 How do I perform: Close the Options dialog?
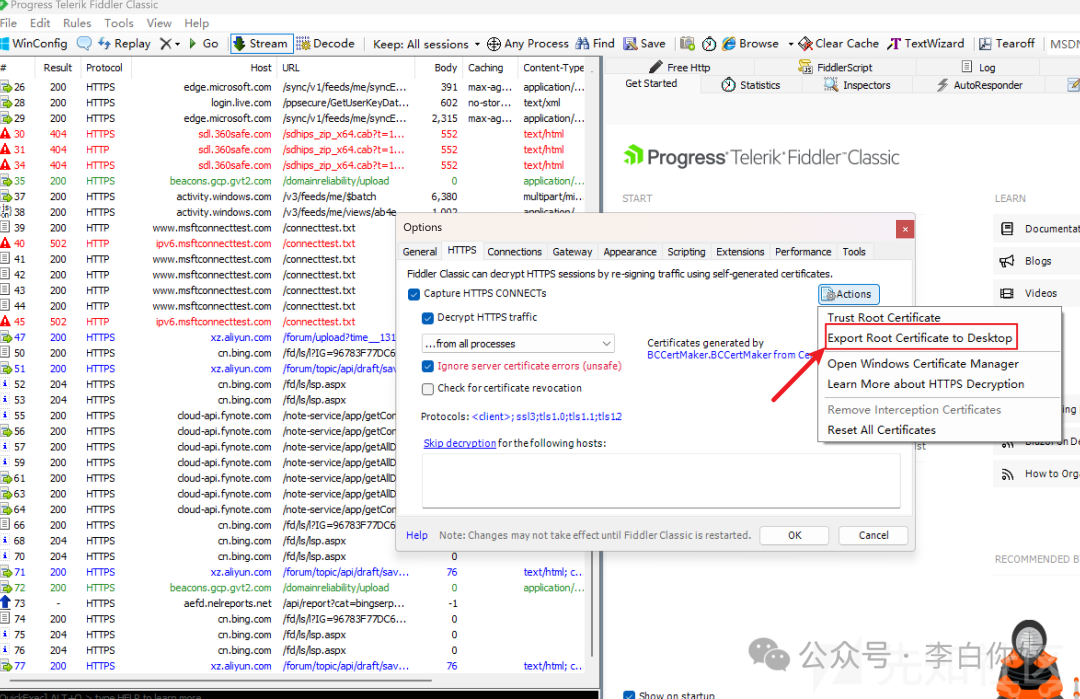pyautogui.click(x=905, y=229)
